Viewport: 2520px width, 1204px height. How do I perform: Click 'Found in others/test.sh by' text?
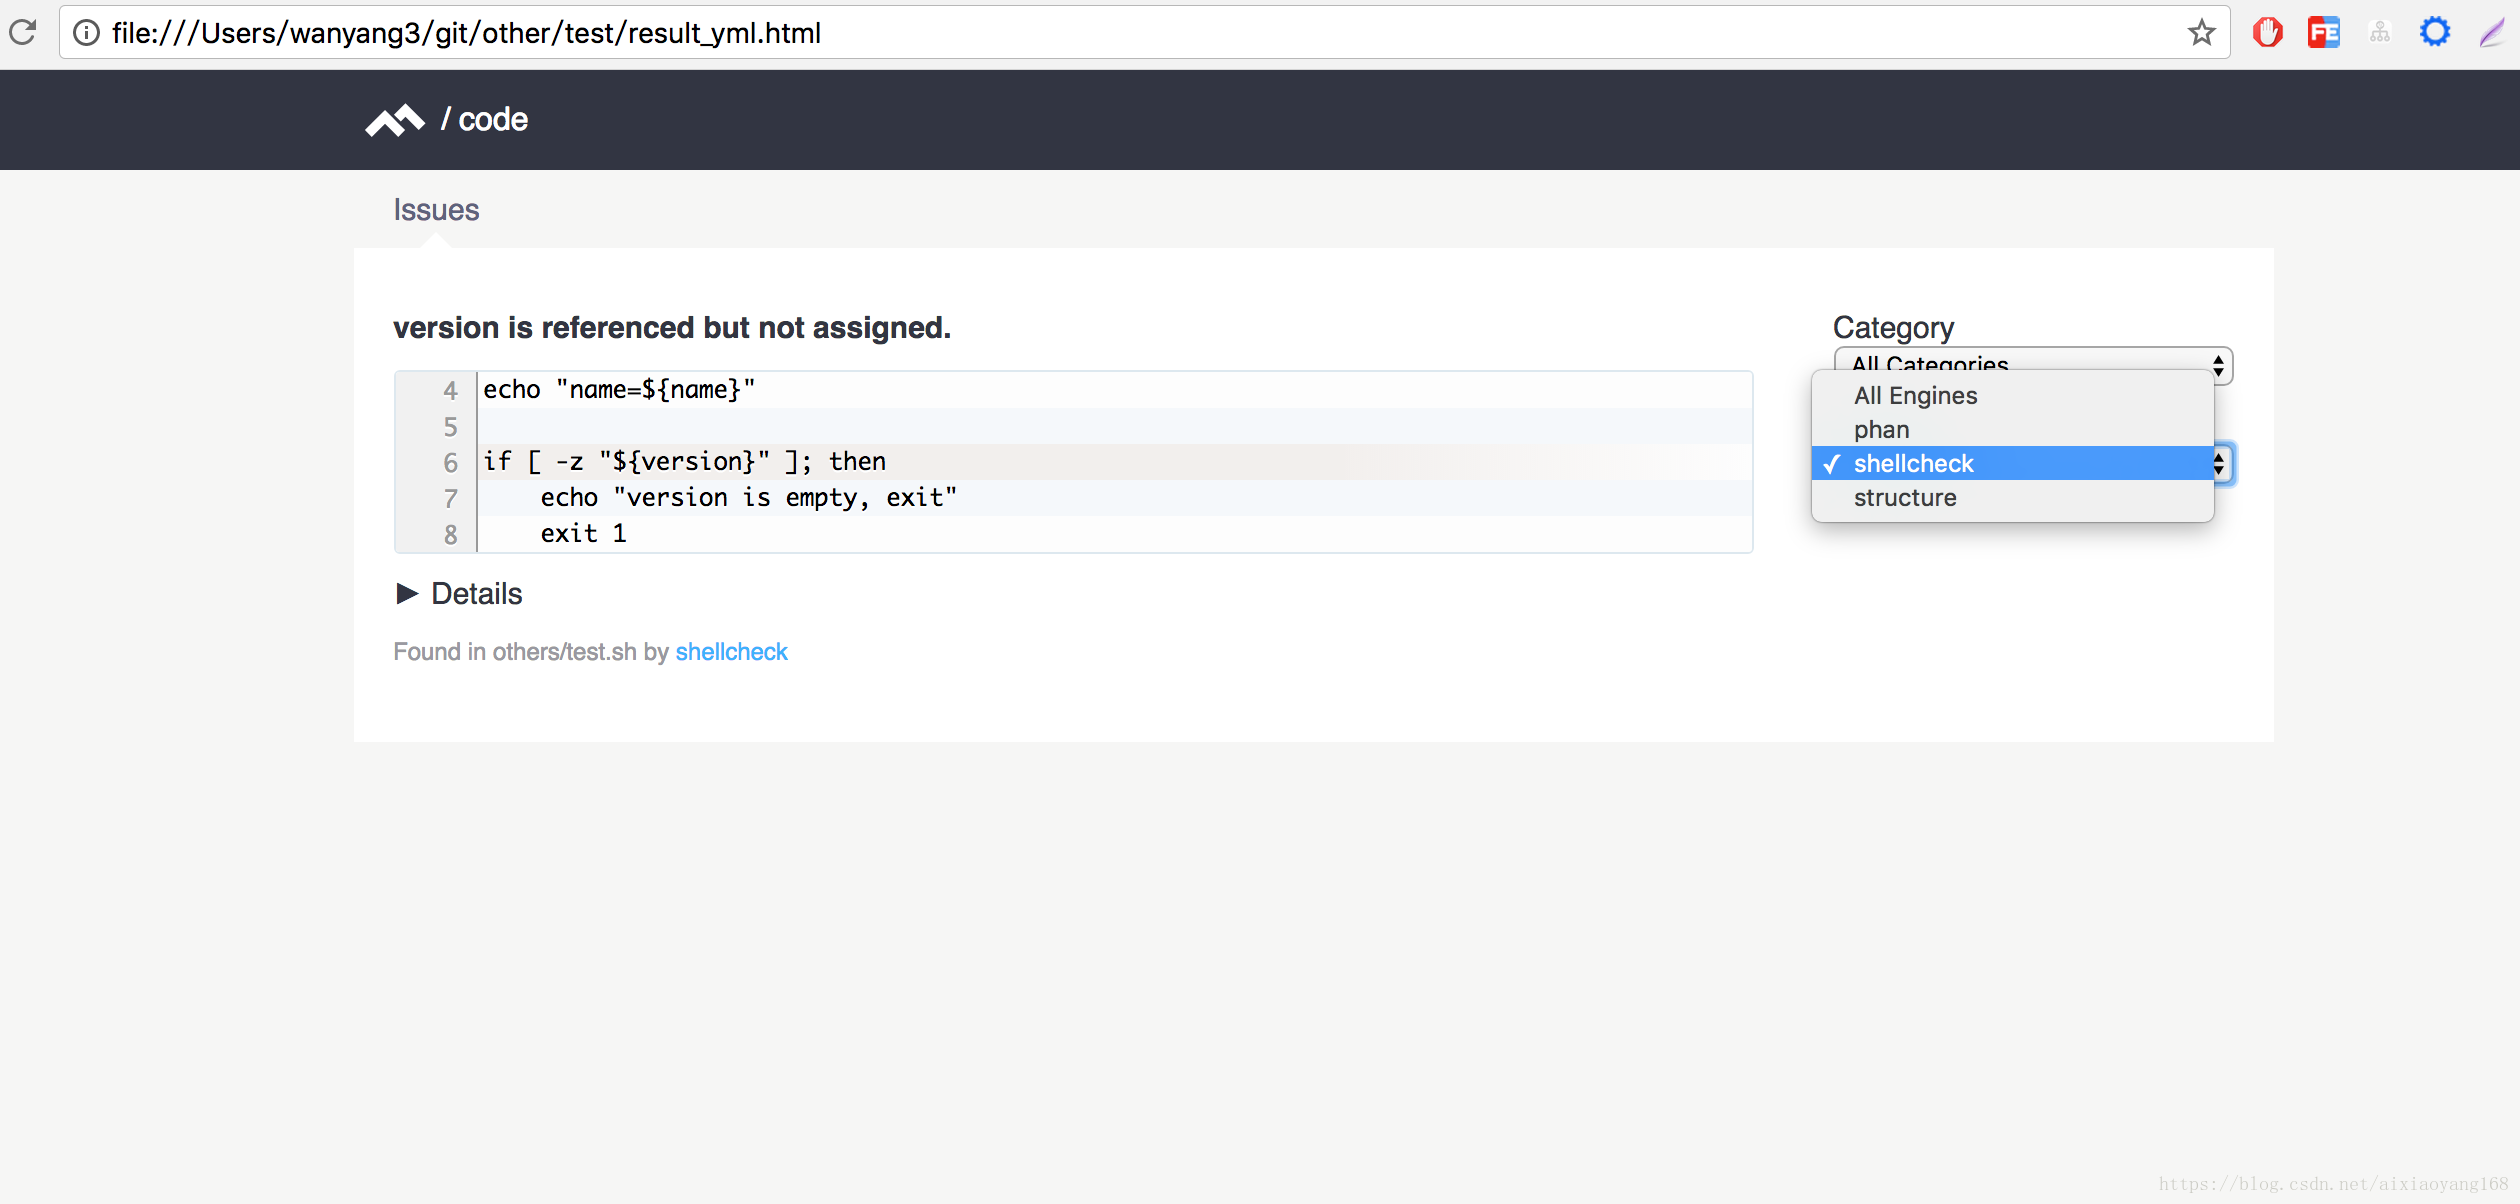coord(531,652)
